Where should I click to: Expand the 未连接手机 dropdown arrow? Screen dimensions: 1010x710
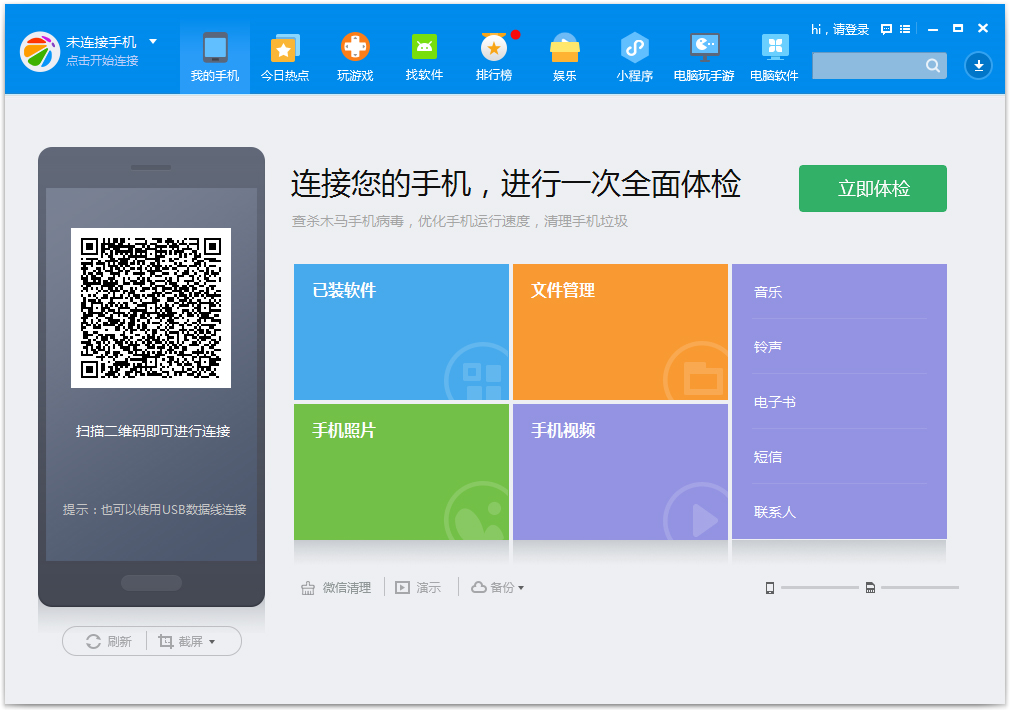[x=153, y=41]
